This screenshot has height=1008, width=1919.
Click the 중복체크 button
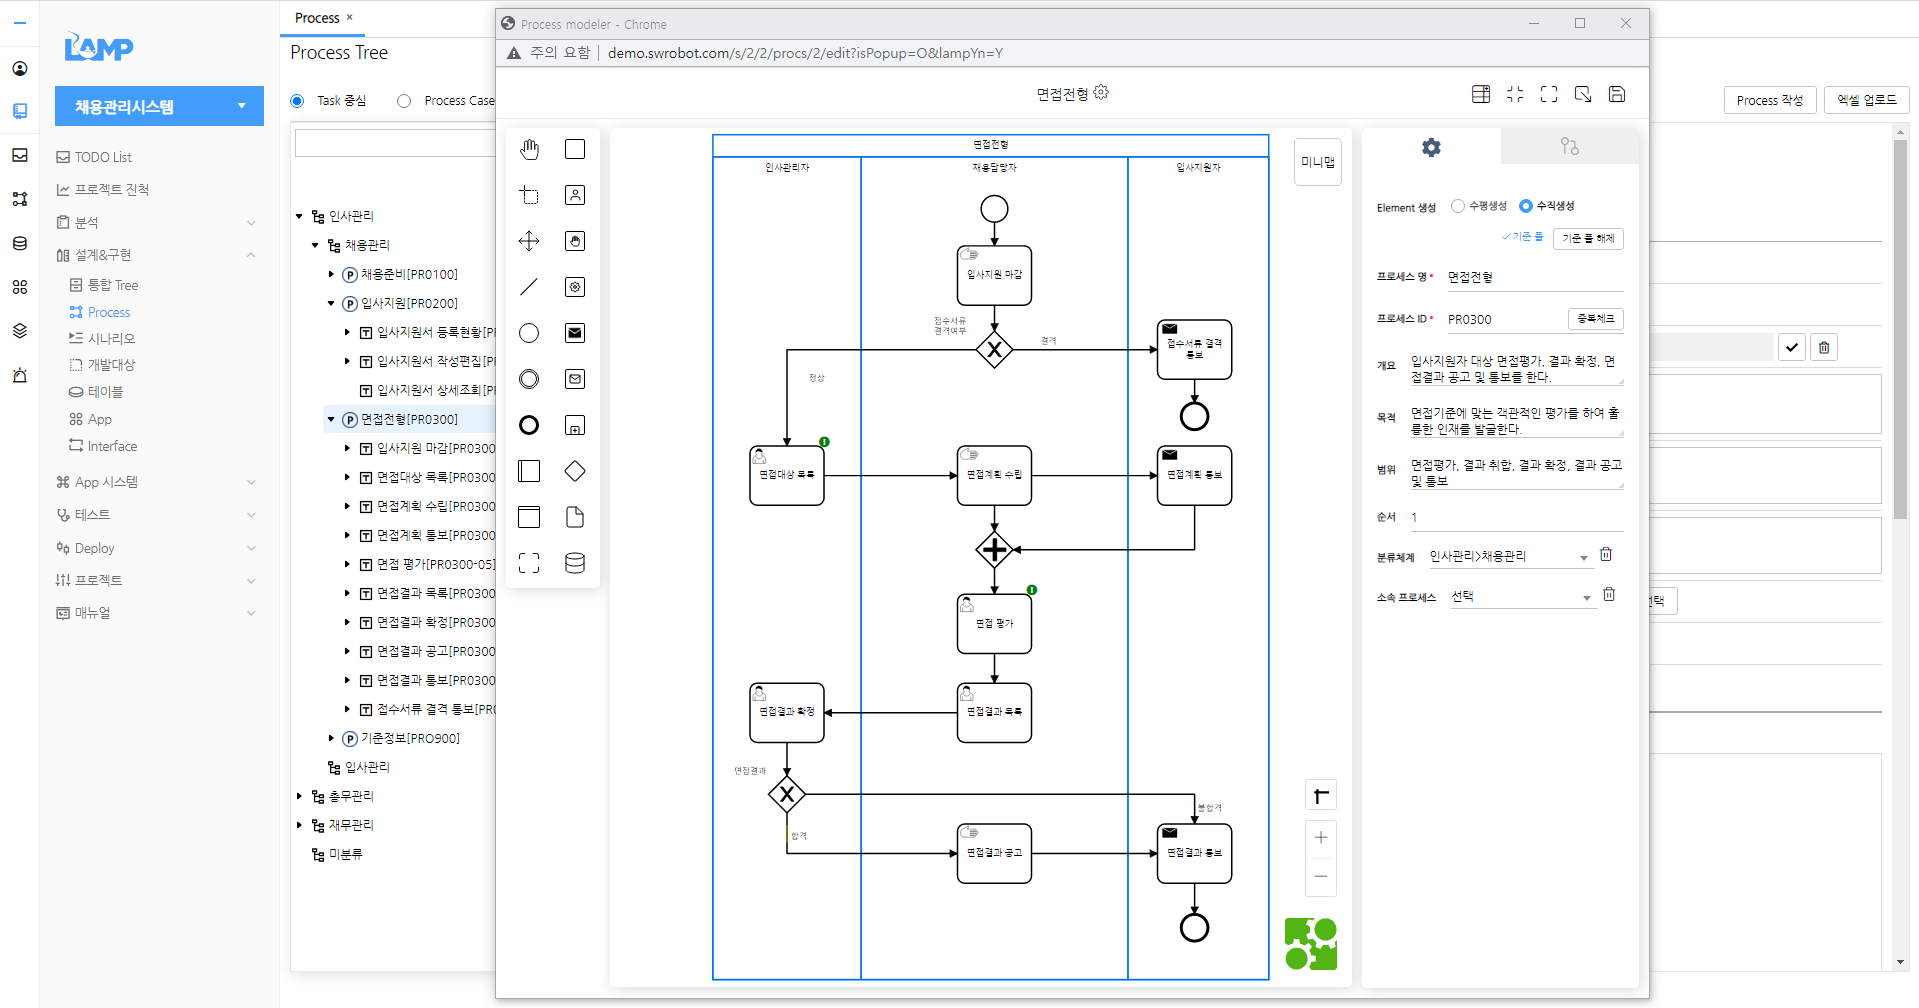tap(1595, 319)
